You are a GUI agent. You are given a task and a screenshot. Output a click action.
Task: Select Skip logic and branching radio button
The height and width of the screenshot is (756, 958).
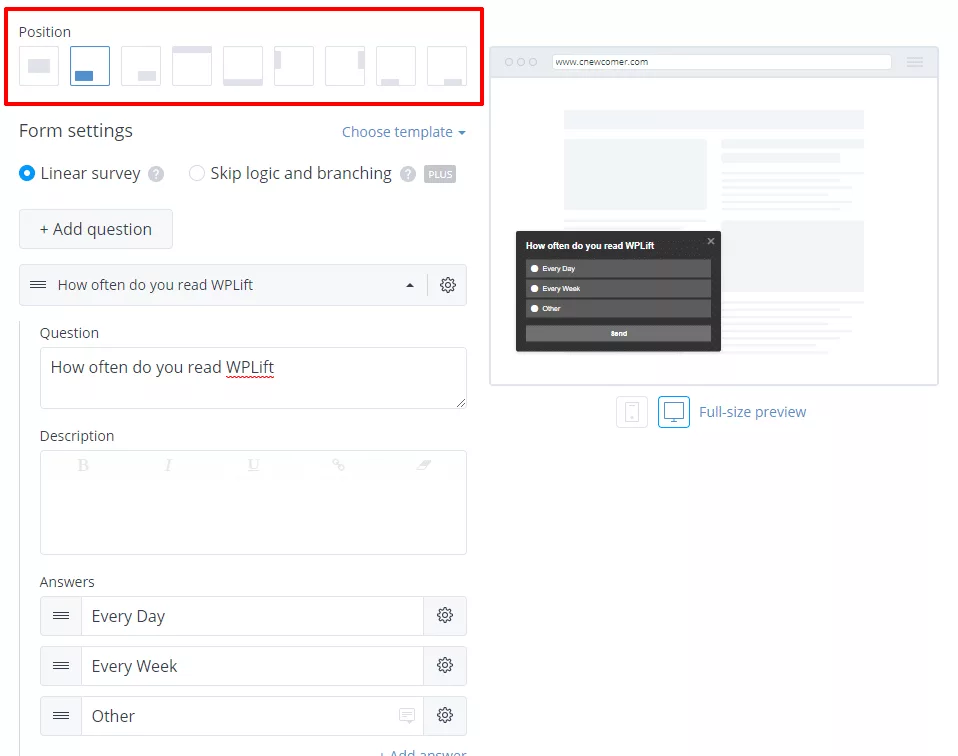pyautogui.click(x=197, y=174)
